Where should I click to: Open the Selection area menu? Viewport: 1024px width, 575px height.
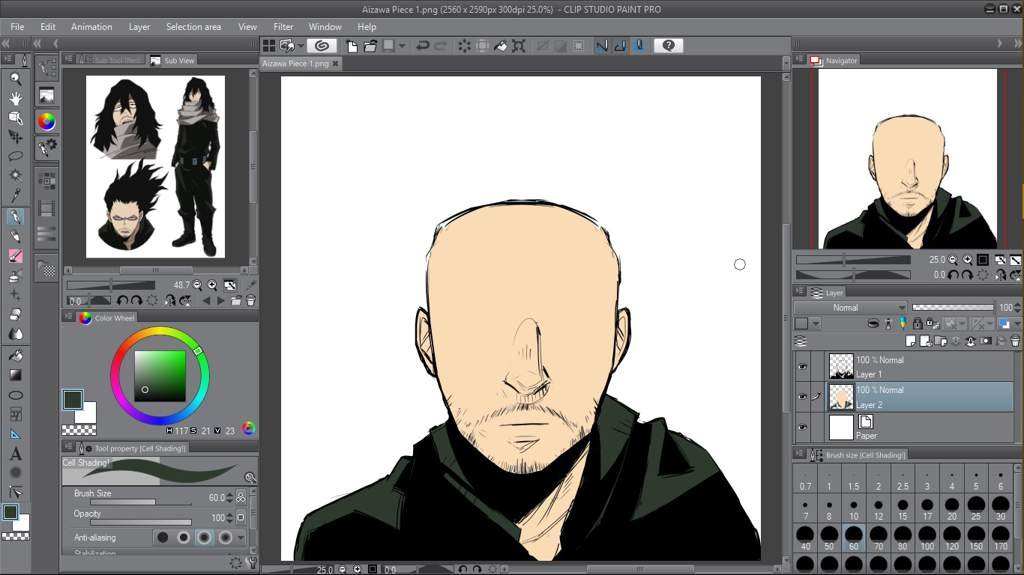193,27
